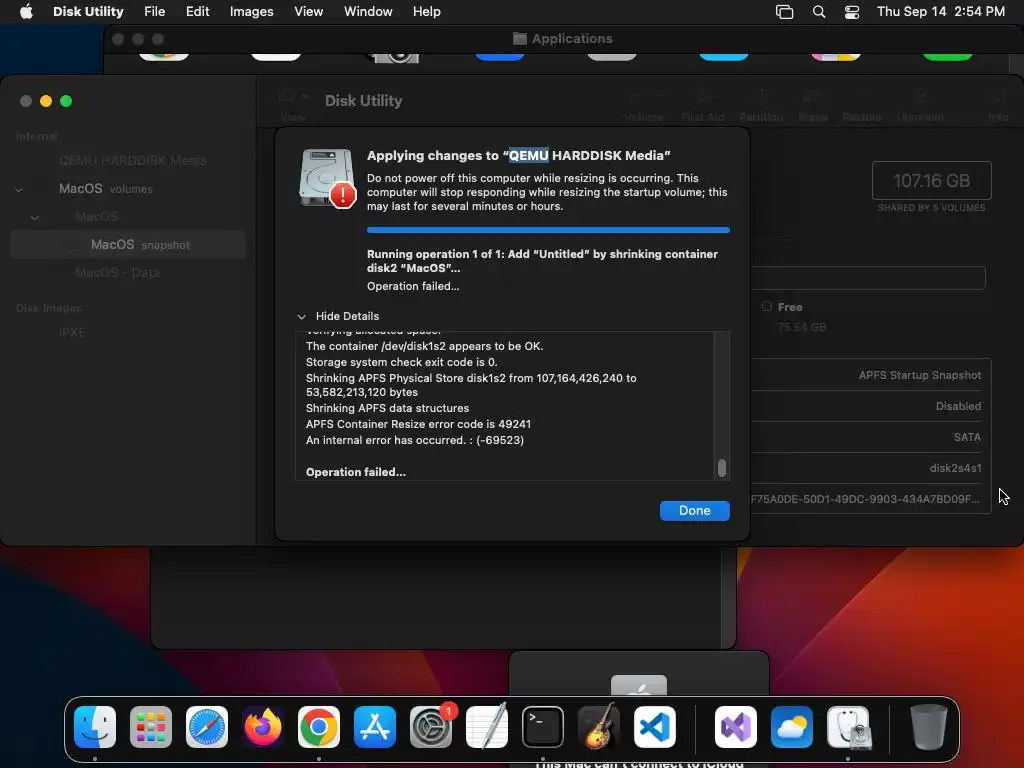Open the Help menu
1024x768 pixels.
(426, 12)
